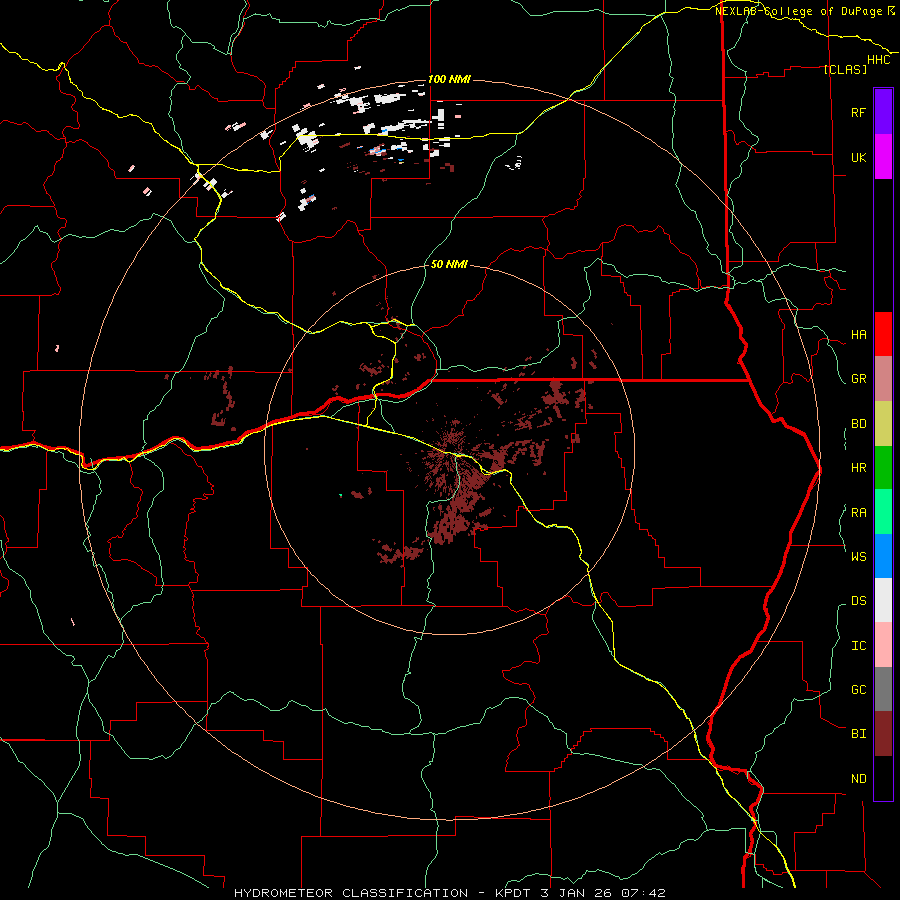Click the GC legend label
This screenshot has width=900, height=900.
858,689
